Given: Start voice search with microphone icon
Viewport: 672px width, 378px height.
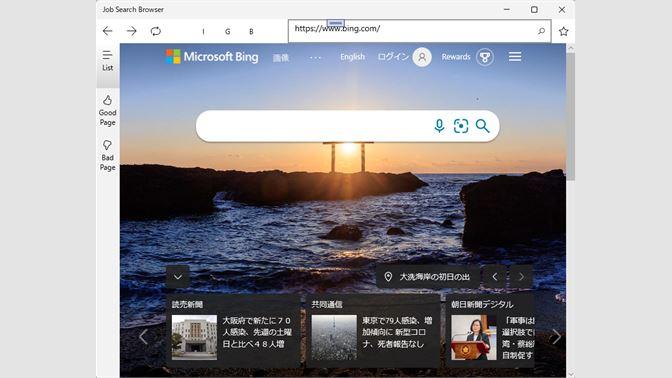Looking at the screenshot, I should [439, 126].
